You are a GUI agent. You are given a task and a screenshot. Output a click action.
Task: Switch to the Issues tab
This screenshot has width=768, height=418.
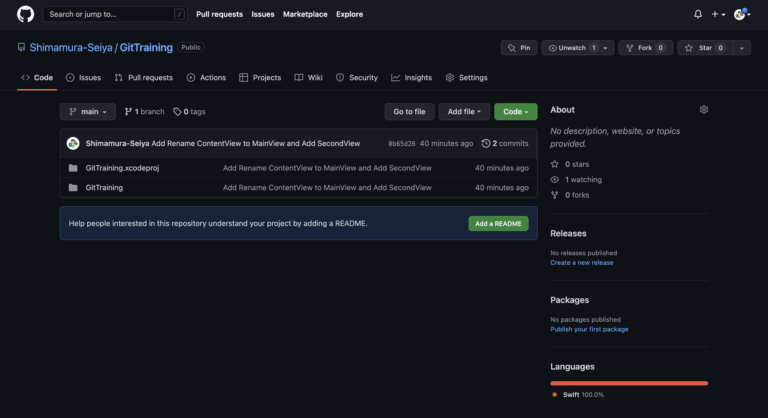pos(83,77)
